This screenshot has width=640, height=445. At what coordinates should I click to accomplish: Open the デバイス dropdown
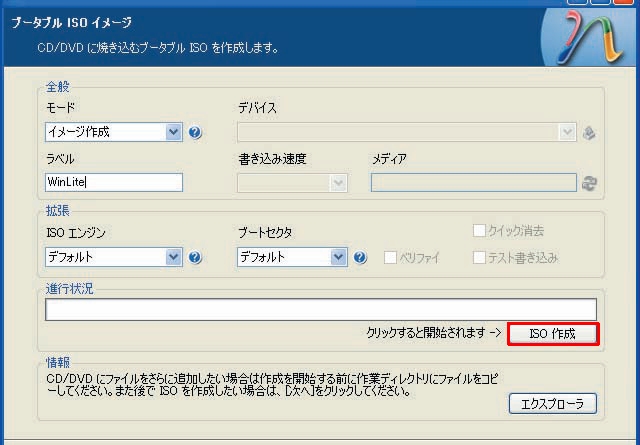(407, 132)
